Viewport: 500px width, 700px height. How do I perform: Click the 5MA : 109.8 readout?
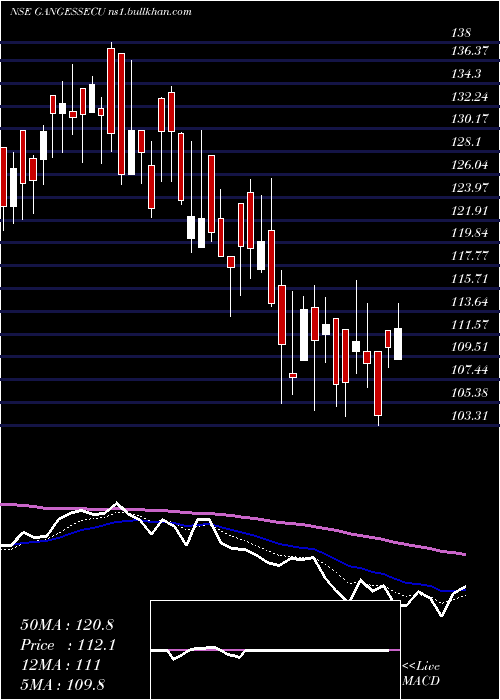point(63,684)
